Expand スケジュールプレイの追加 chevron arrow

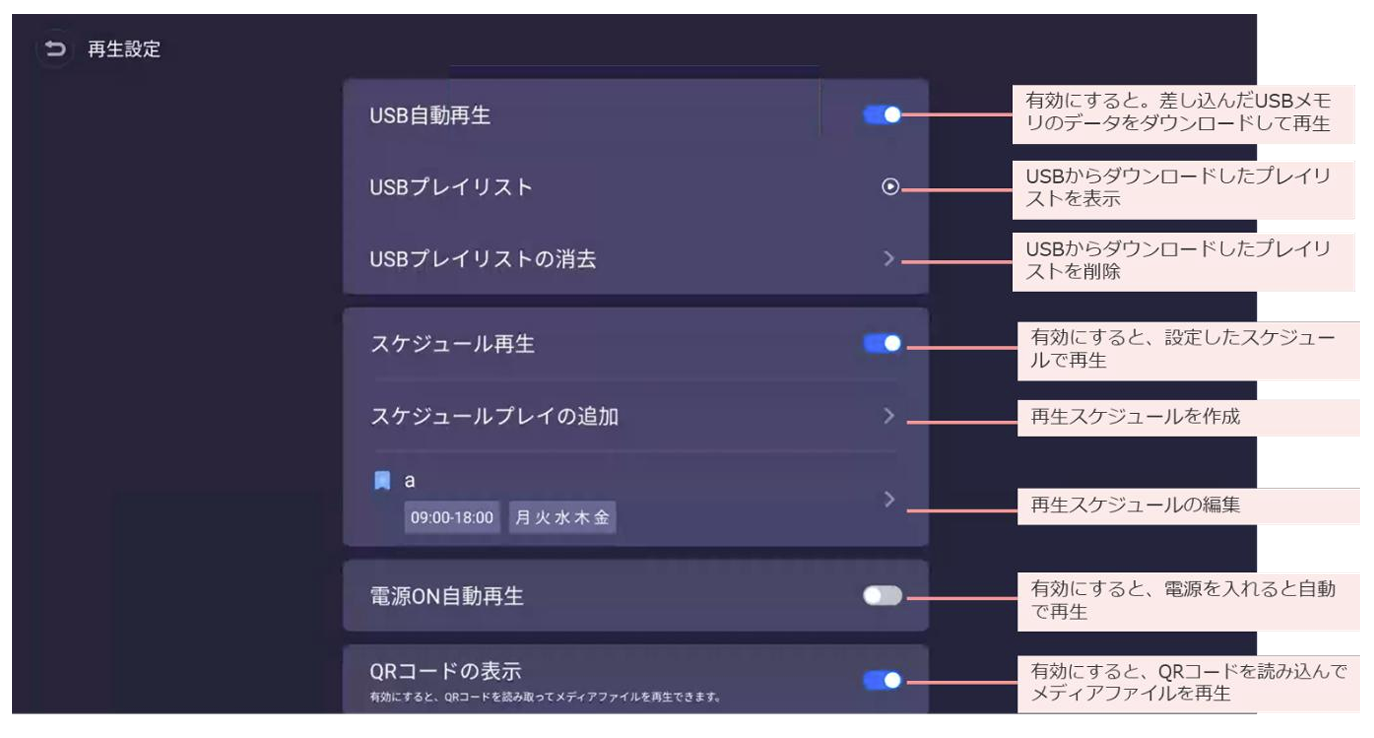[x=889, y=416]
